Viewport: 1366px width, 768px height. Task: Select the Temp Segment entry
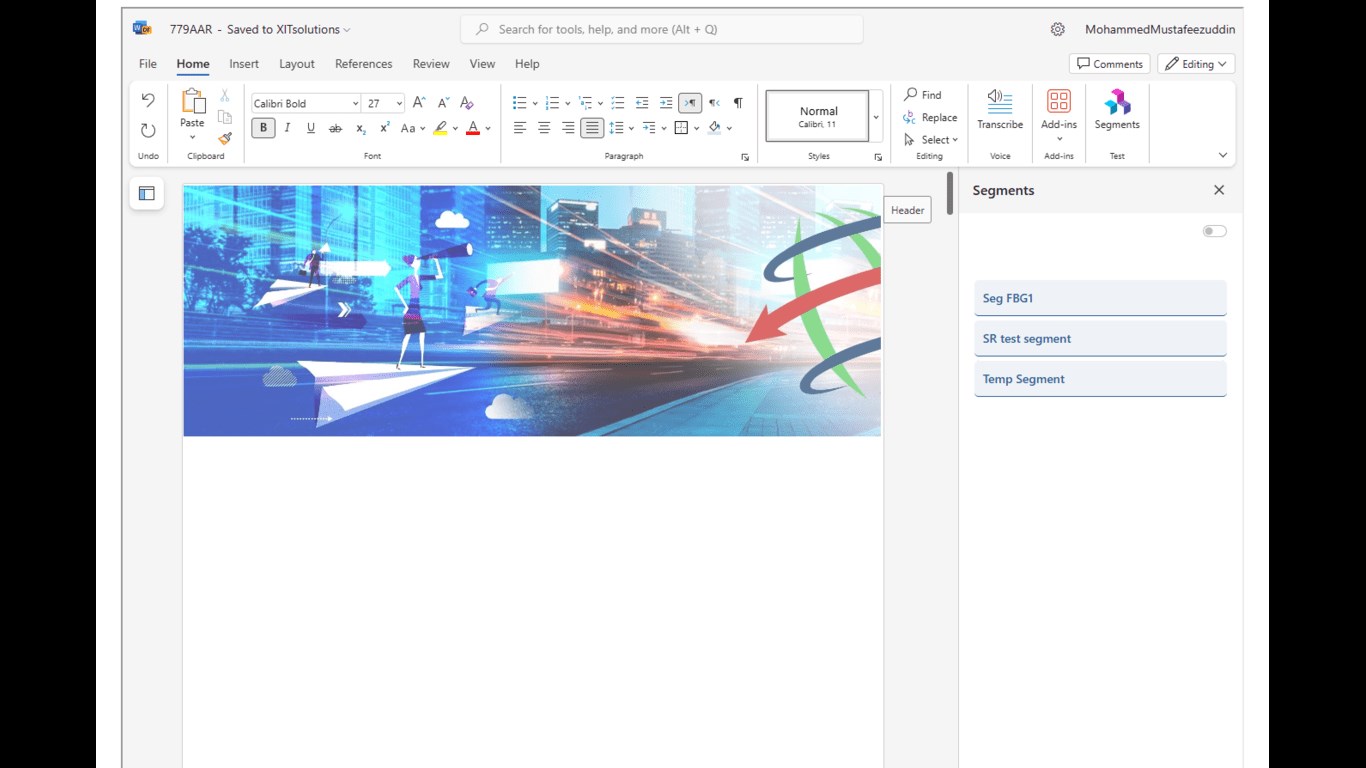click(1100, 379)
